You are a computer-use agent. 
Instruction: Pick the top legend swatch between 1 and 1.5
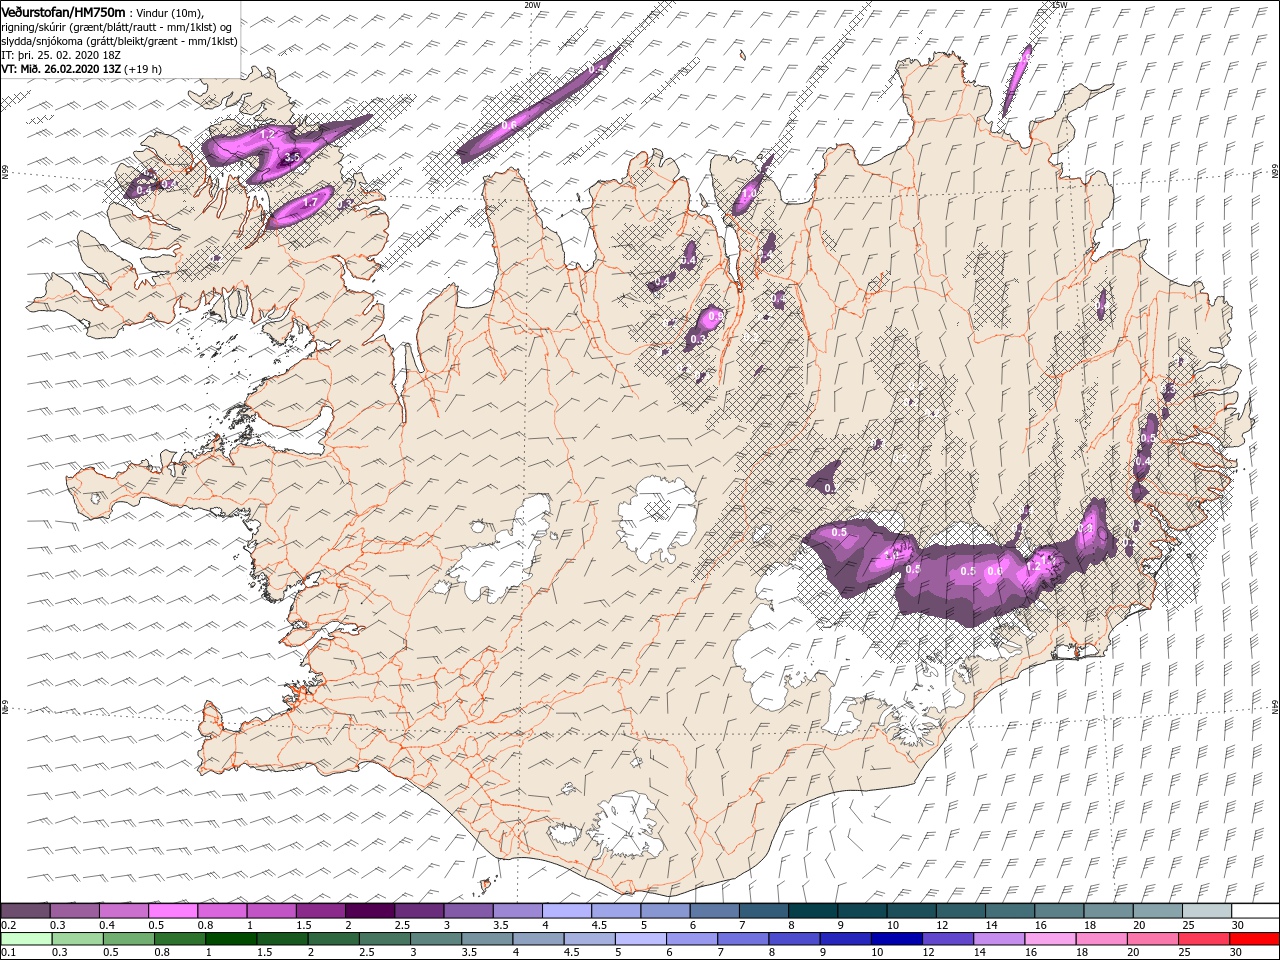271,911
